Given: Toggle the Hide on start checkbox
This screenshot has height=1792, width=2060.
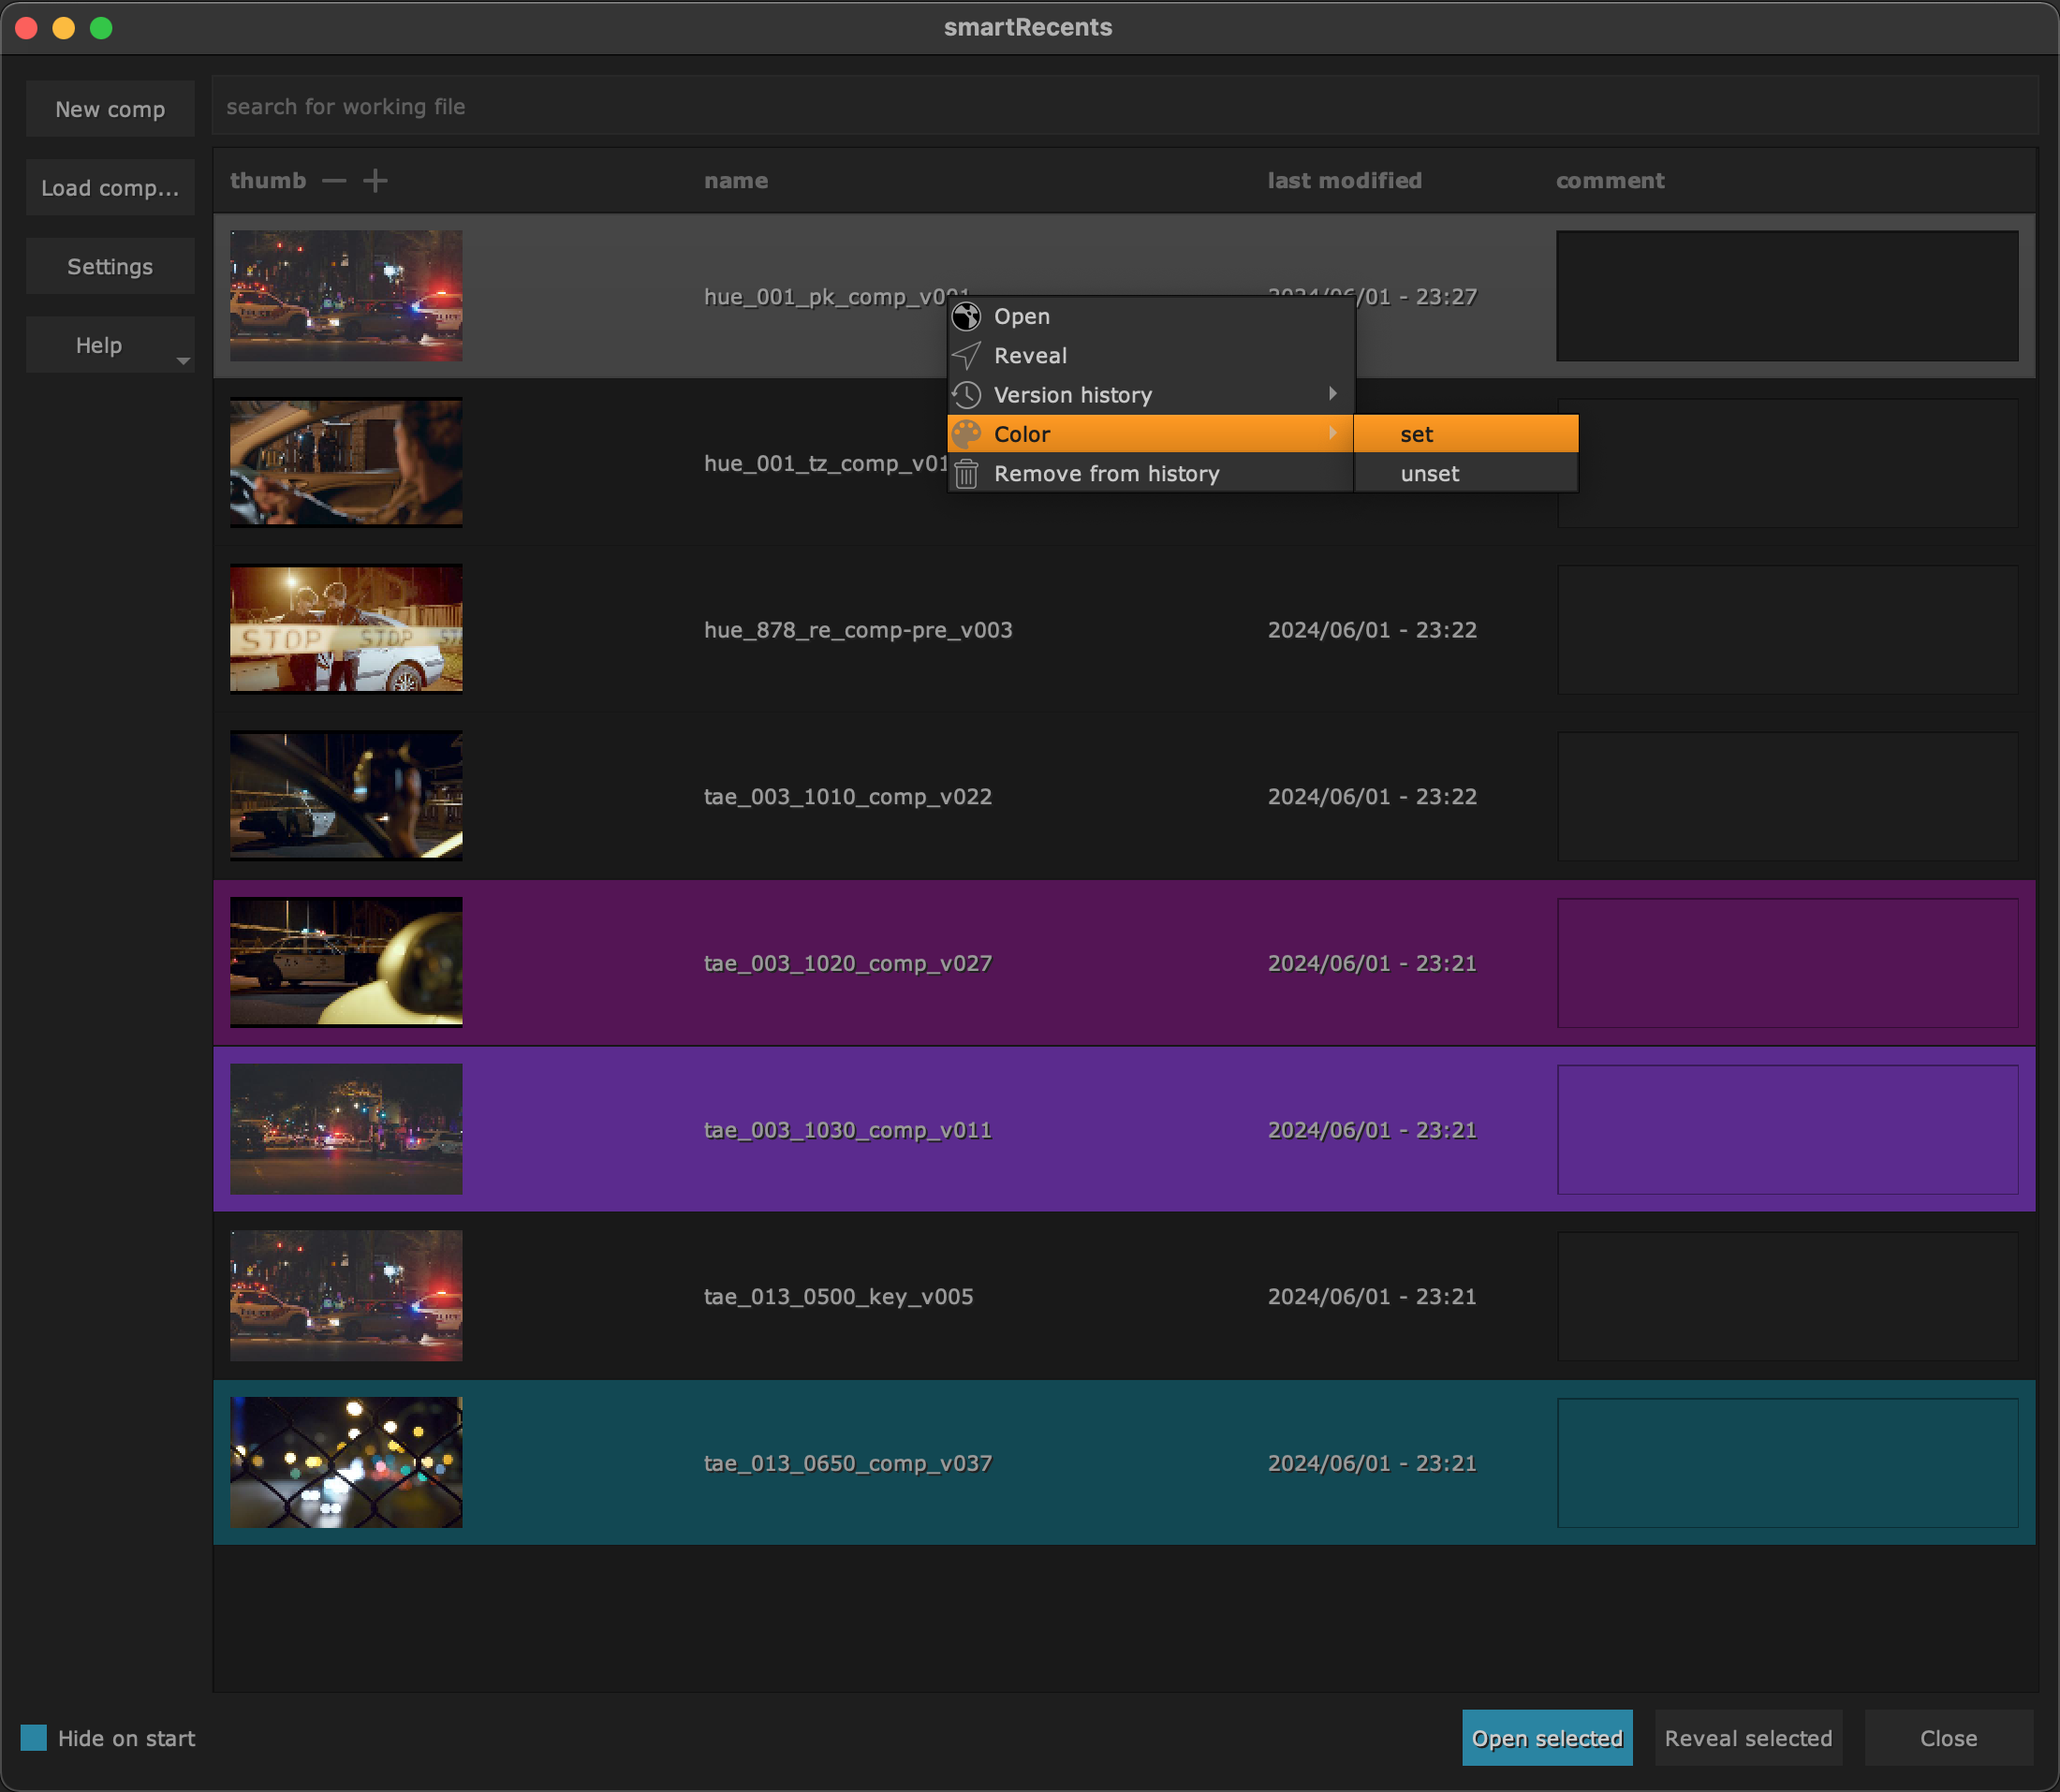Looking at the screenshot, I should tap(34, 1738).
